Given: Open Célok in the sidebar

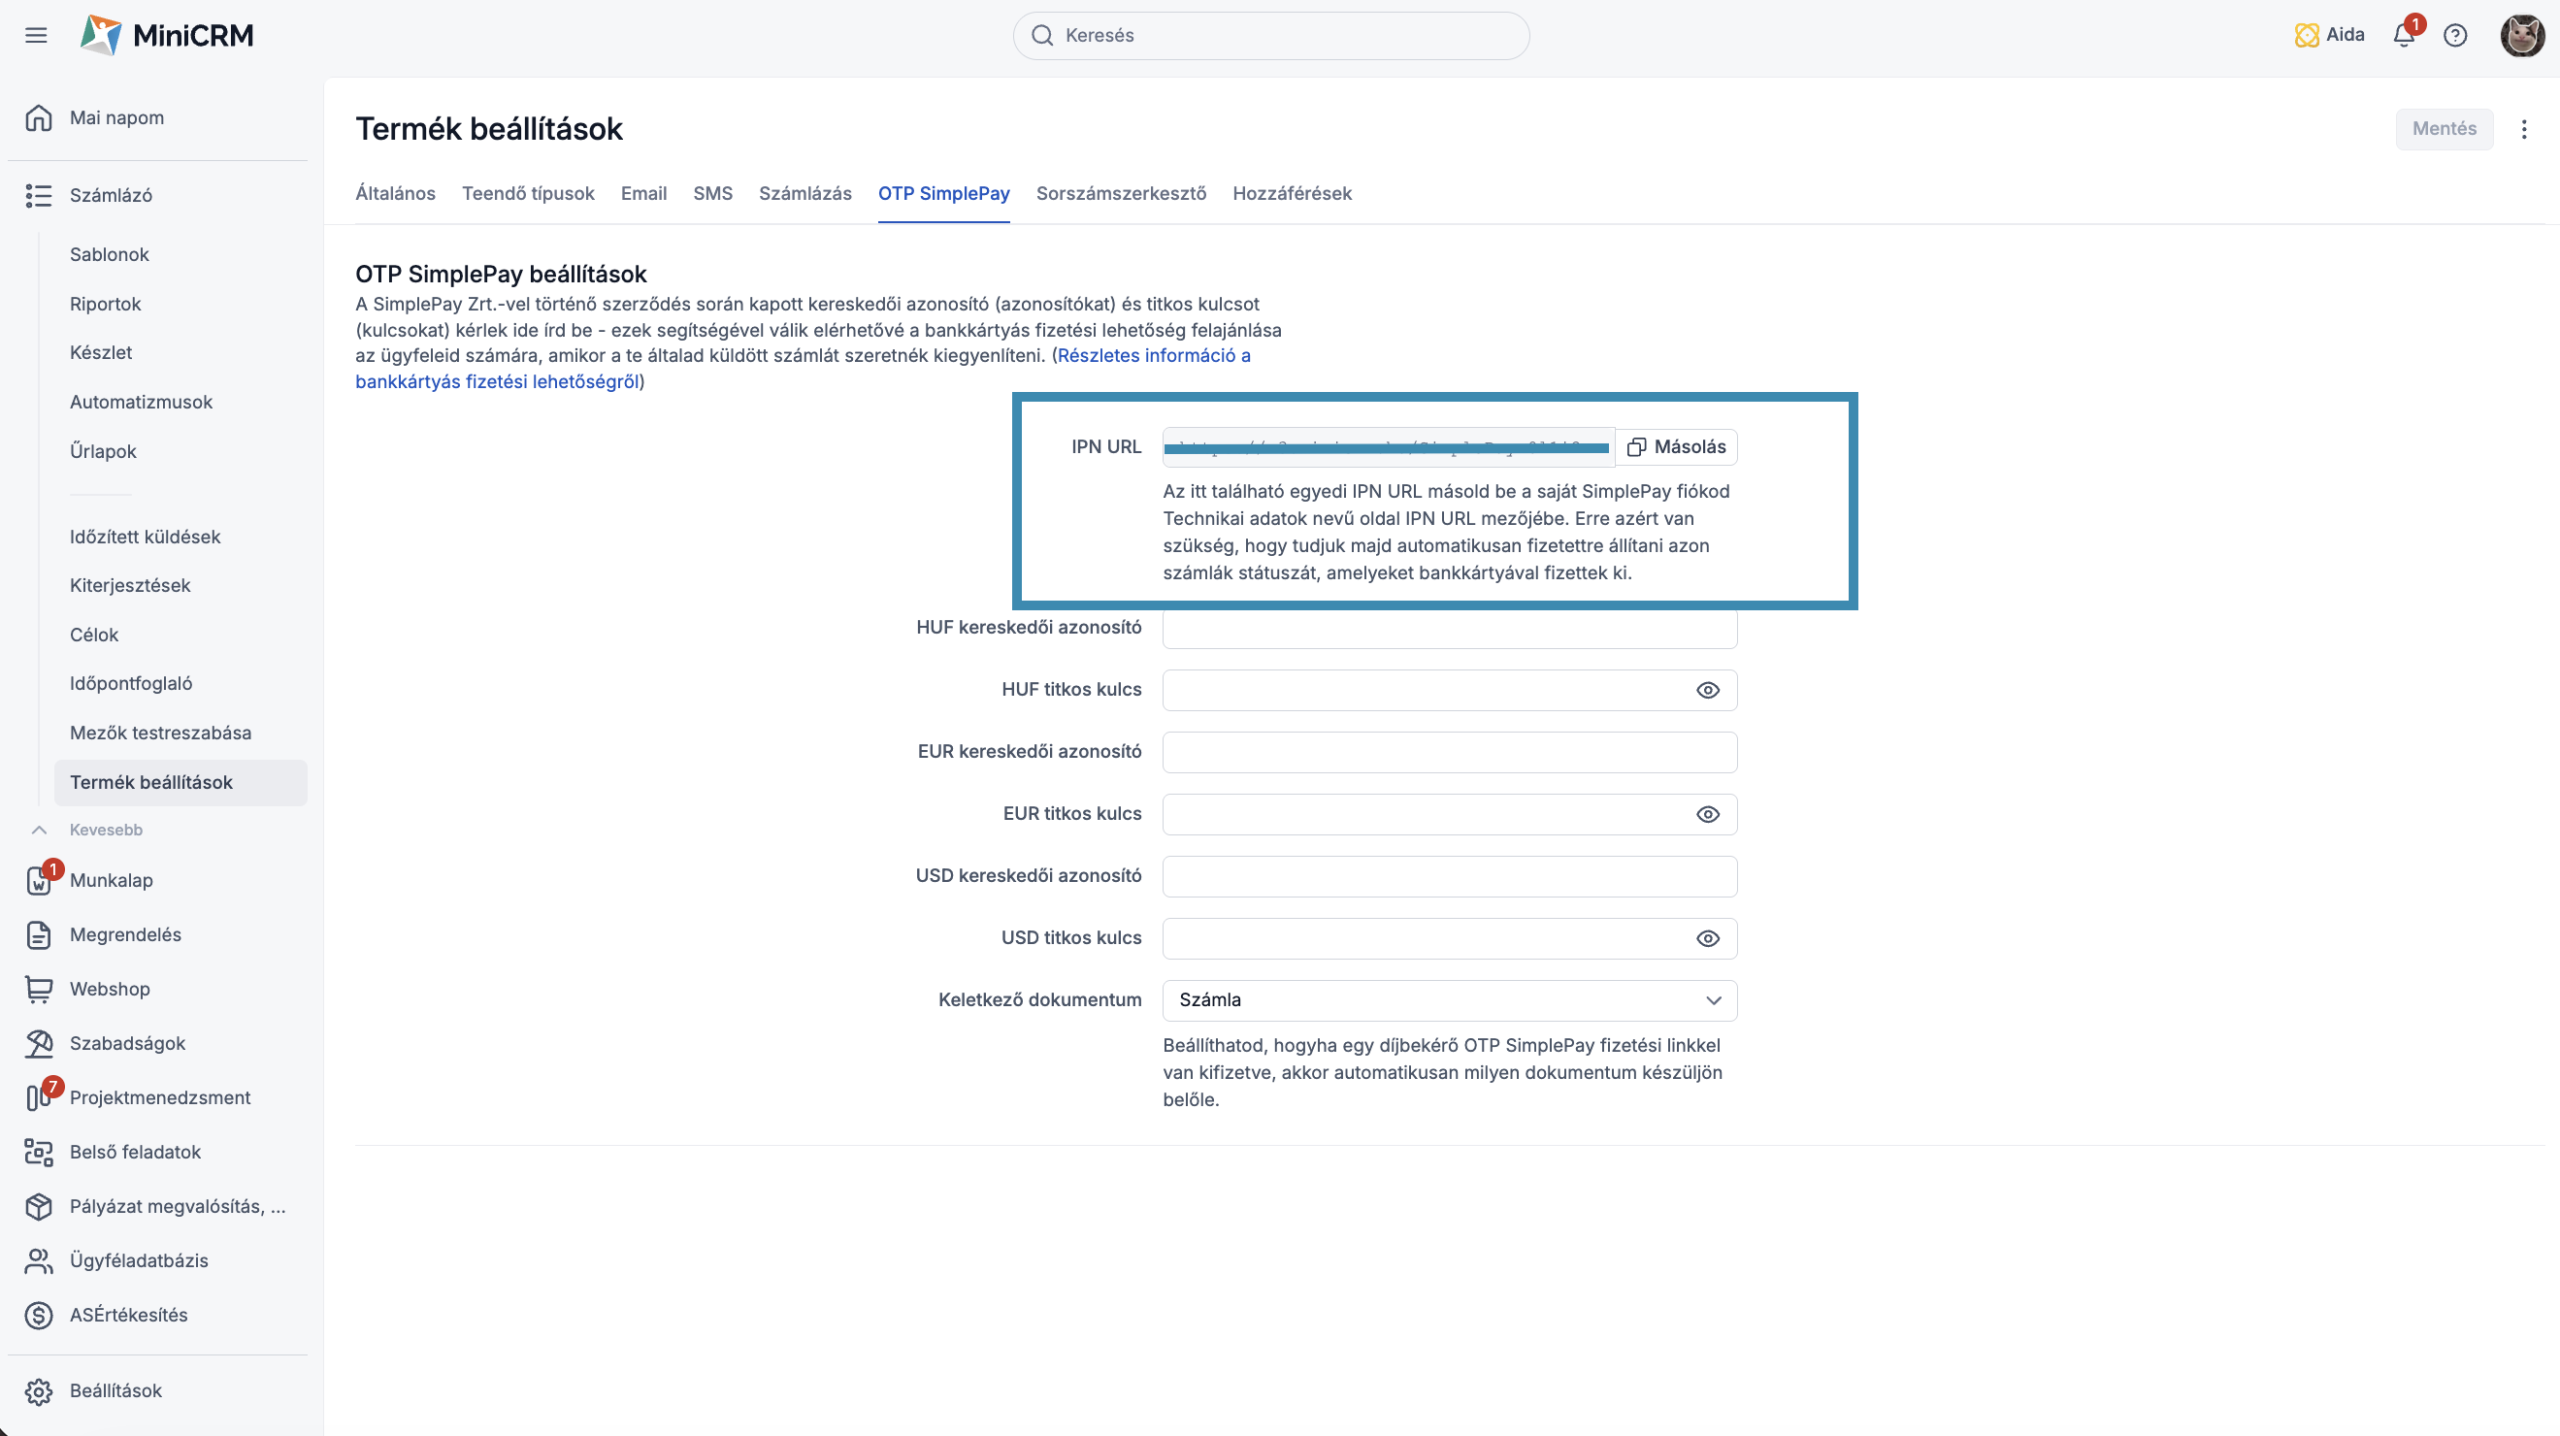Looking at the screenshot, I should pos(94,635).
